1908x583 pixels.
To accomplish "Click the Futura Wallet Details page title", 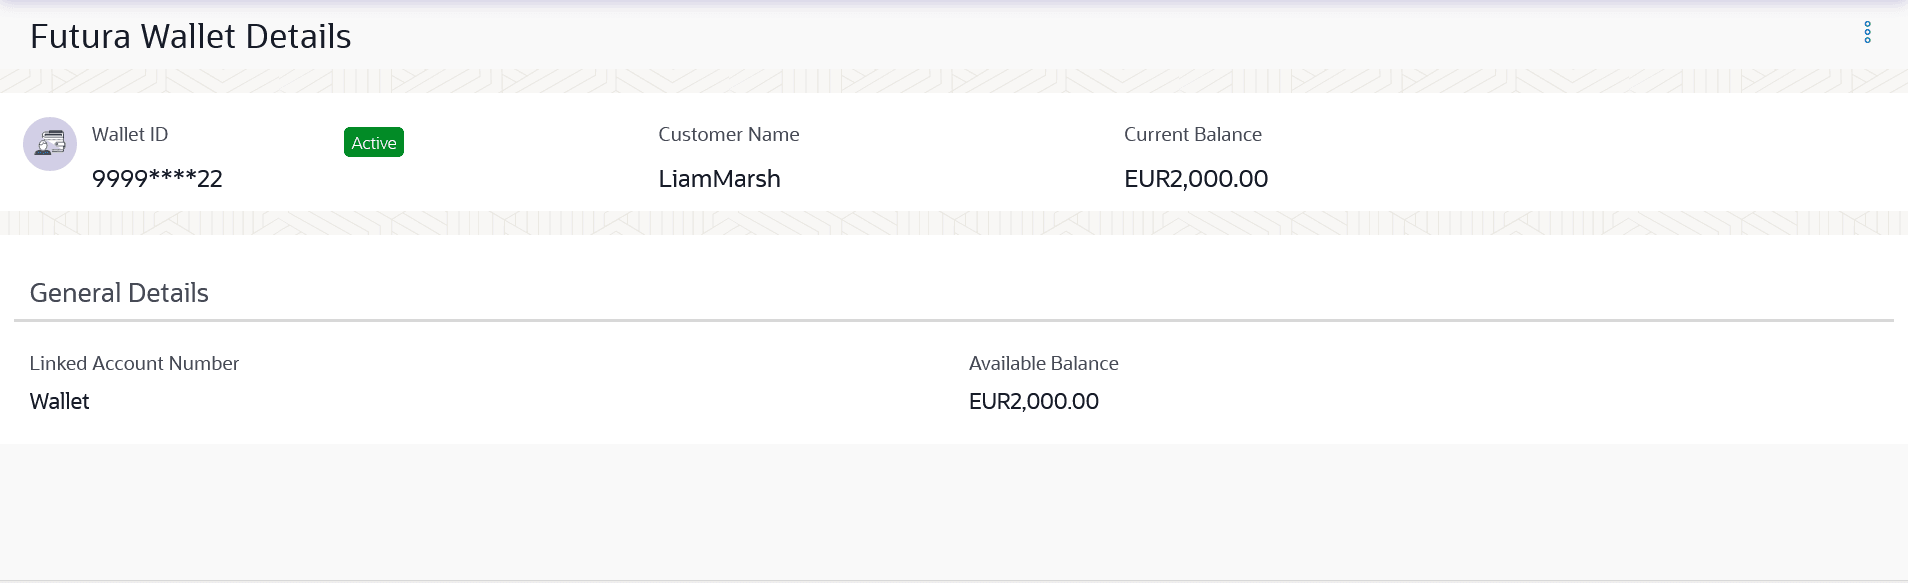I will (x=190, y=37).
